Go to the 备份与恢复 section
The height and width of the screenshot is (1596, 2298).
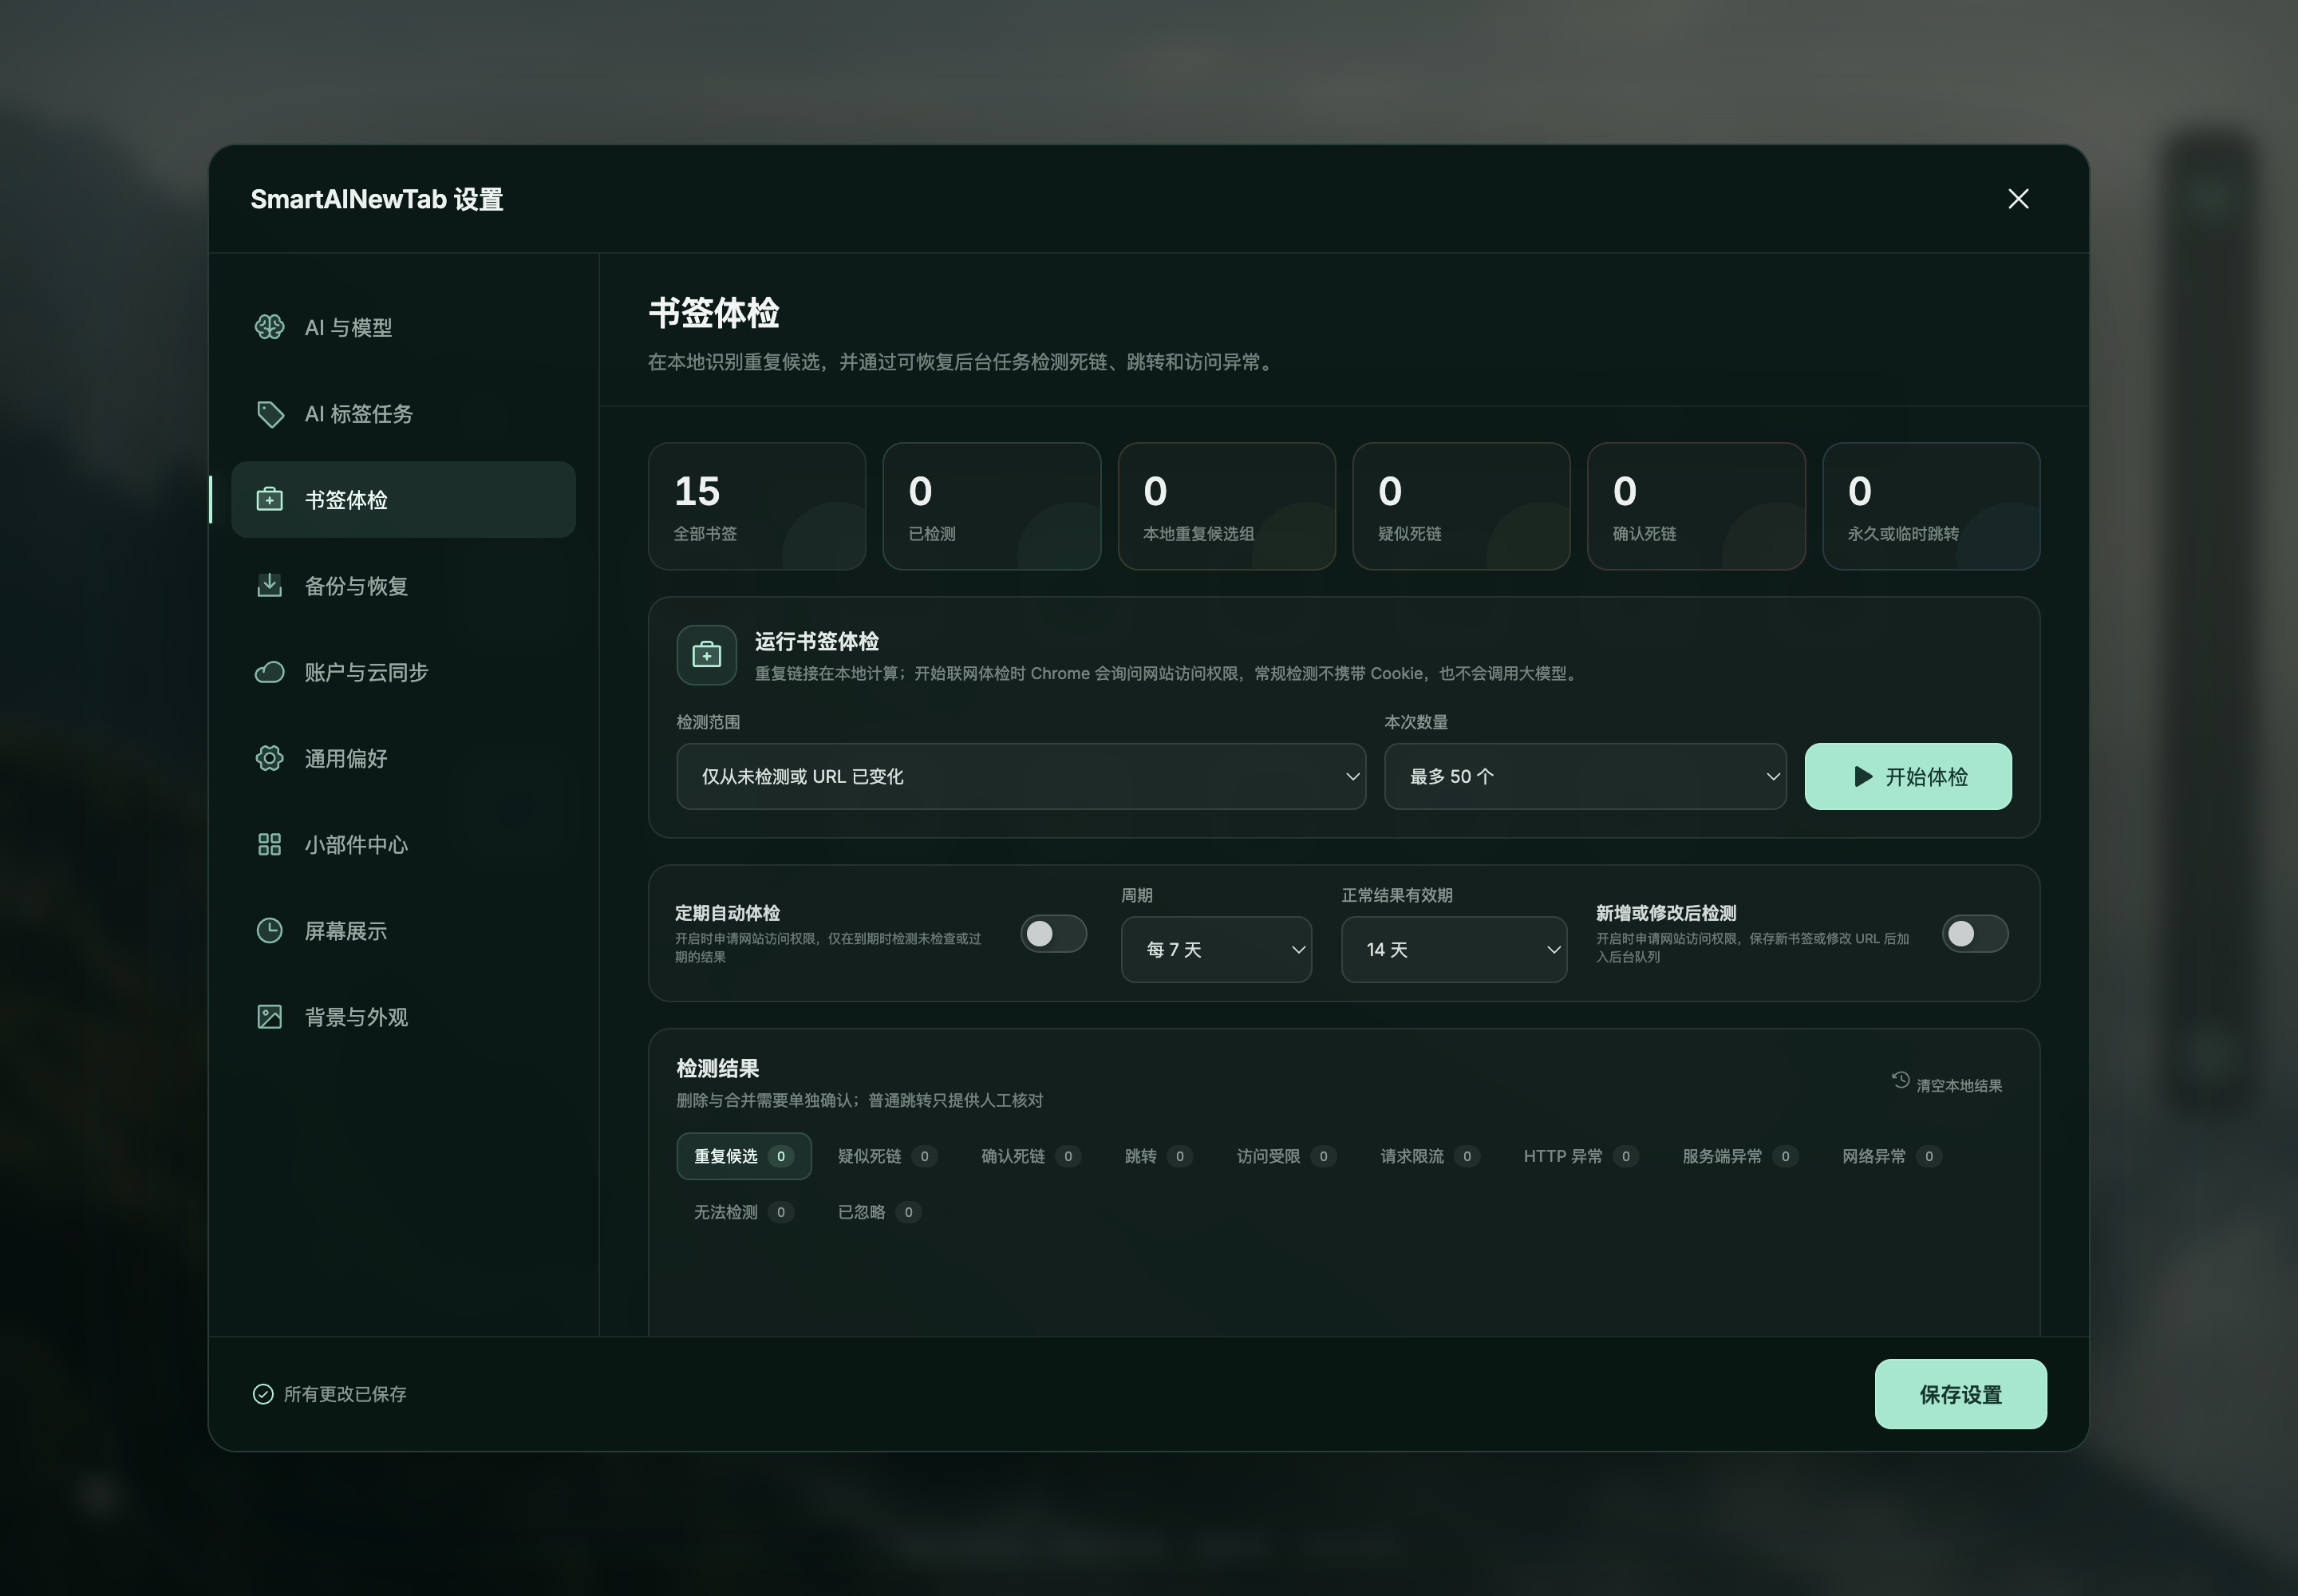403,585
